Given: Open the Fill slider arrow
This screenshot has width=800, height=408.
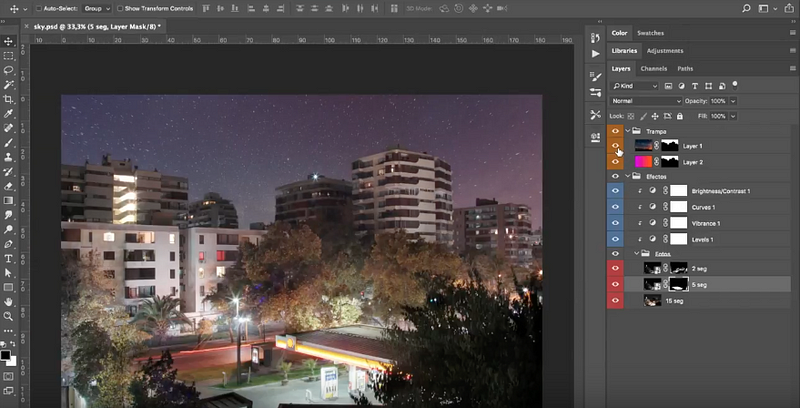Looking at the screenshot, I should click(x=733, y=116).
